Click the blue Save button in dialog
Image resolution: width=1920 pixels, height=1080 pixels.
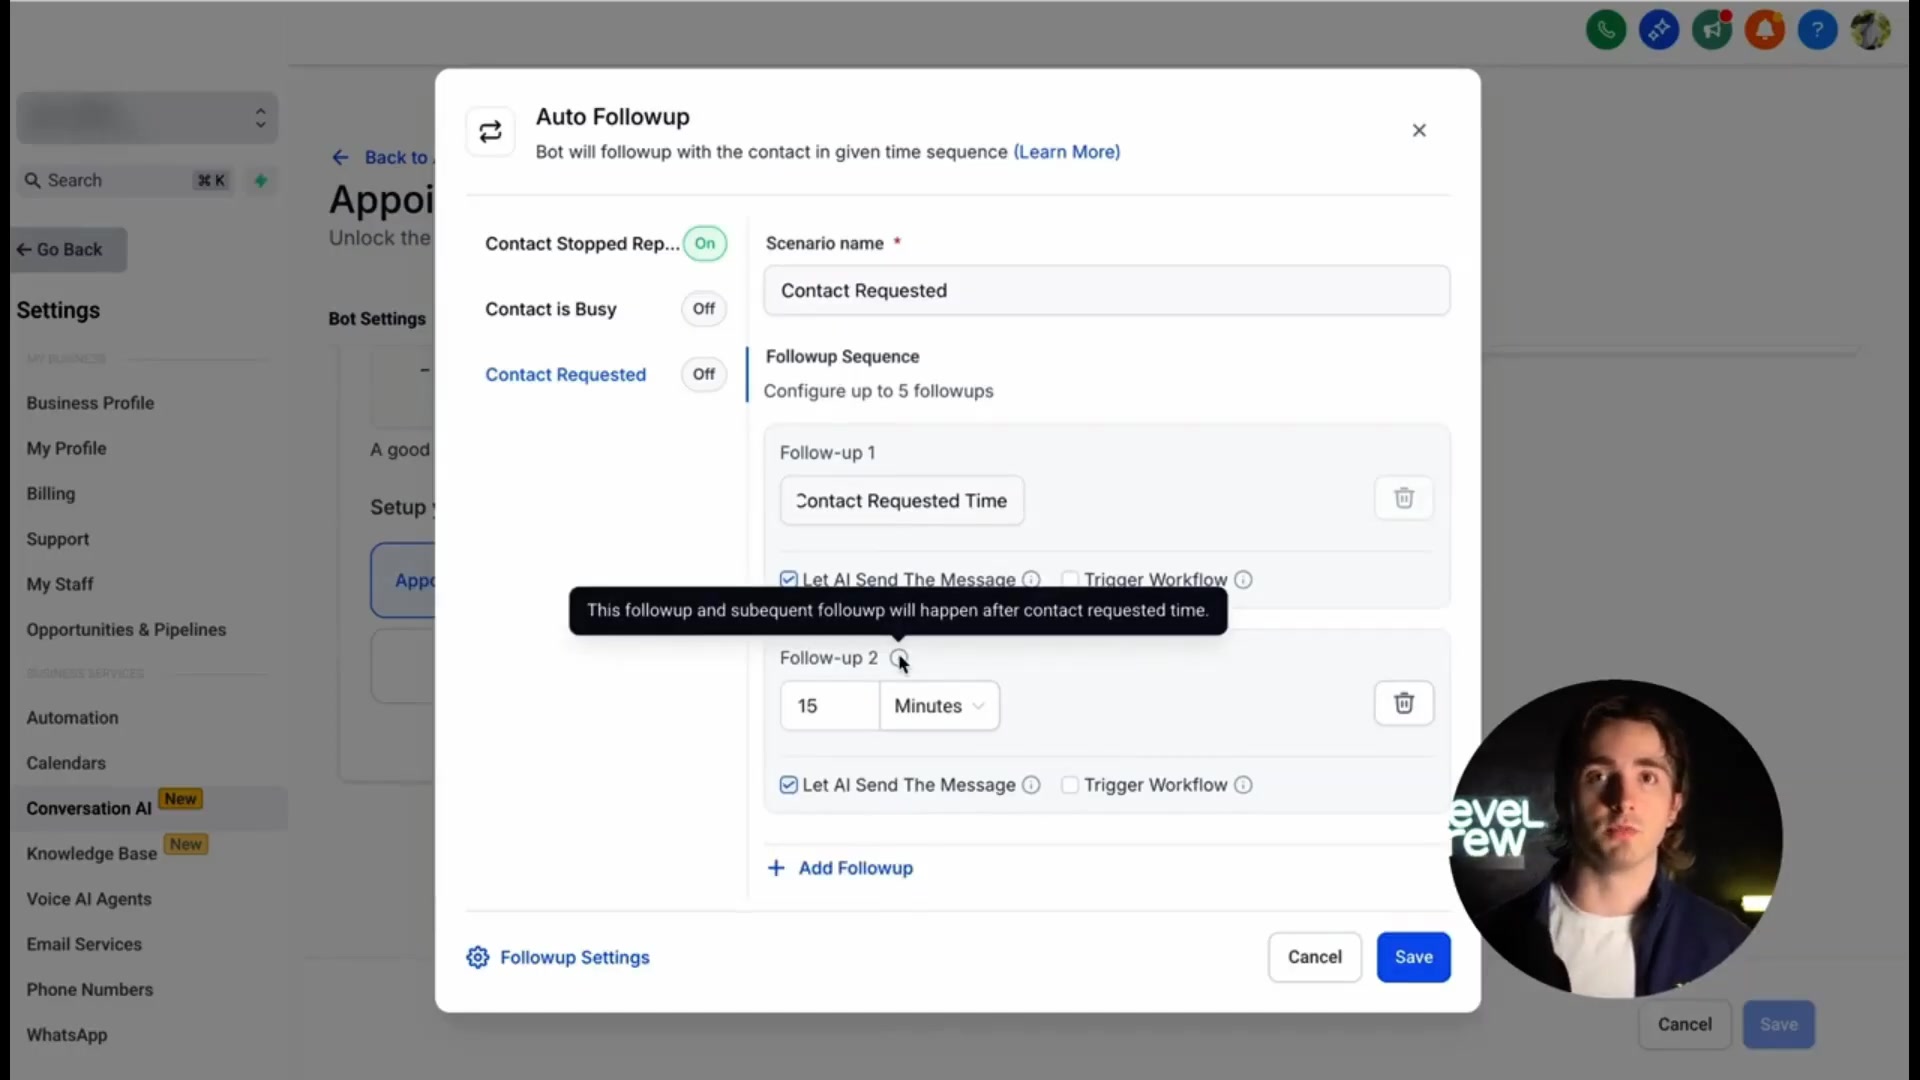(1413, 957)
